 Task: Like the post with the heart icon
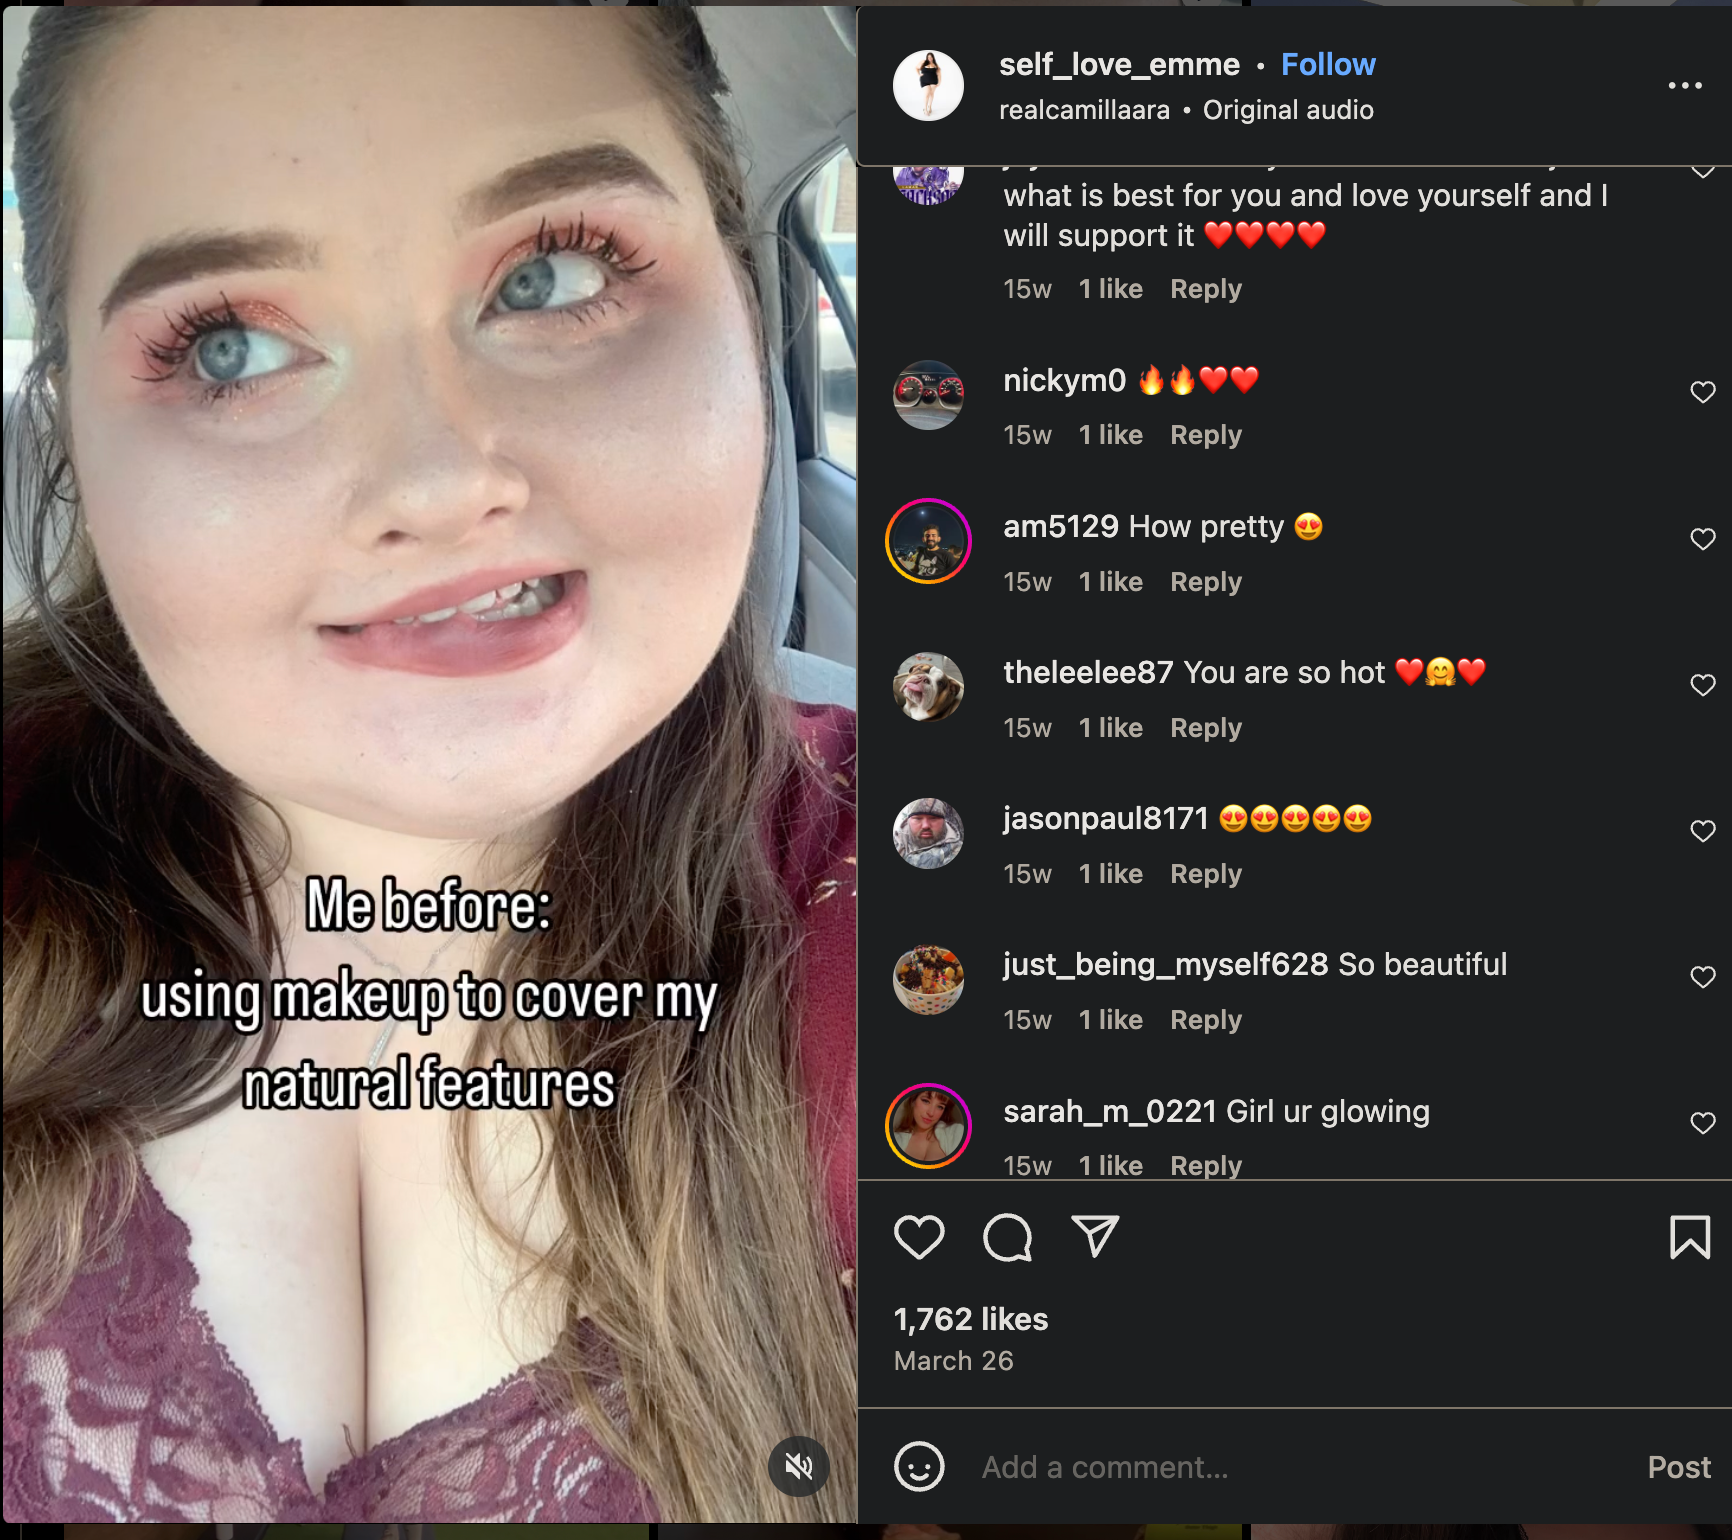coord(918,1237)
